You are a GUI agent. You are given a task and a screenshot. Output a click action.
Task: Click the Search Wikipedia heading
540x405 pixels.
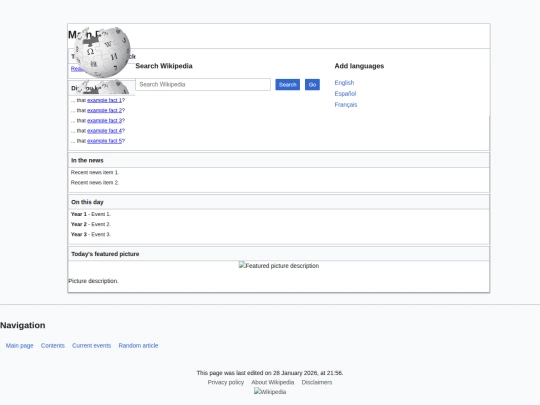(164, 66)
